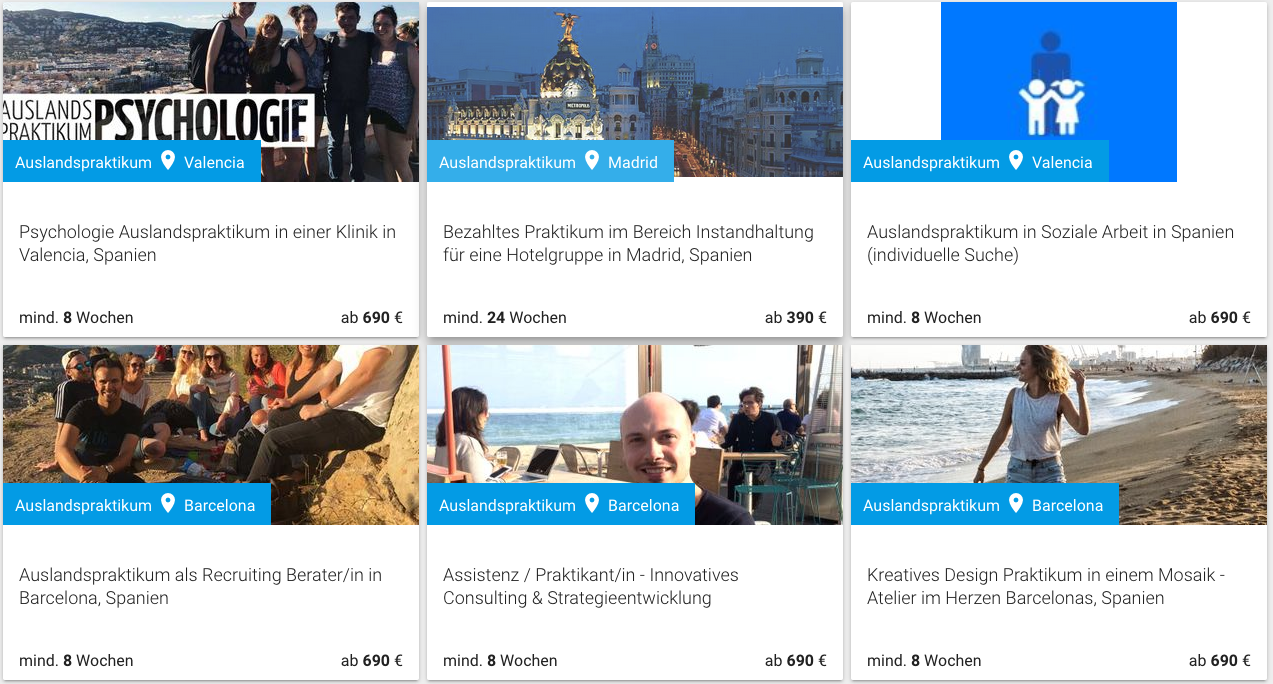Open the Bezahltes Praktikum im Bereich Instandhaltung listing
This screenshot has width=1273, height=684.
click(x=628, y=243)
